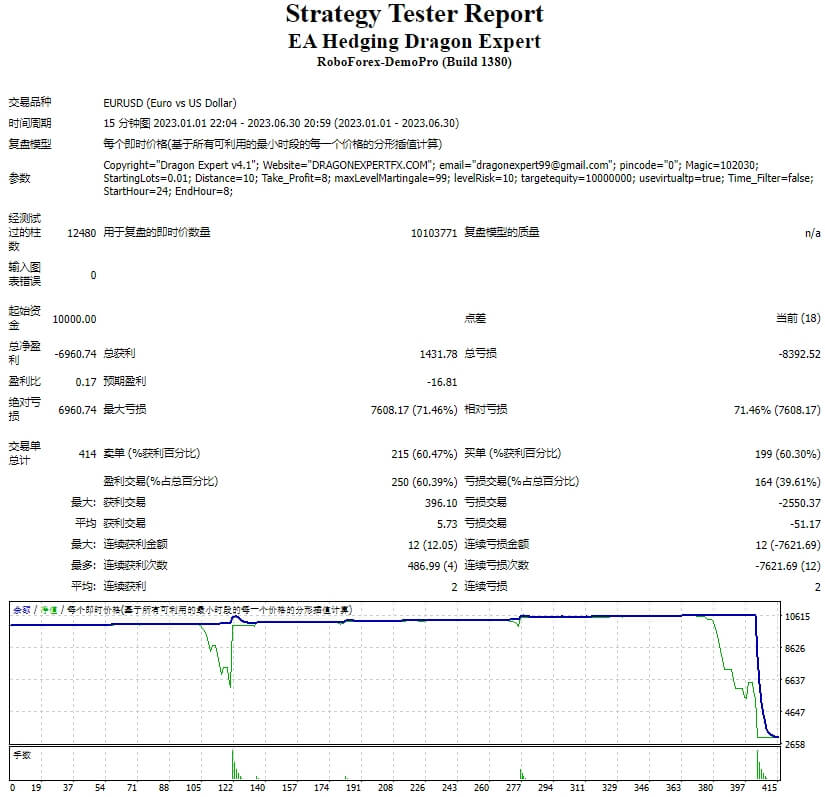This screenshot has height=797, width=825.
Task: Click the green 净值 legend label
Action: click(49, 610)
